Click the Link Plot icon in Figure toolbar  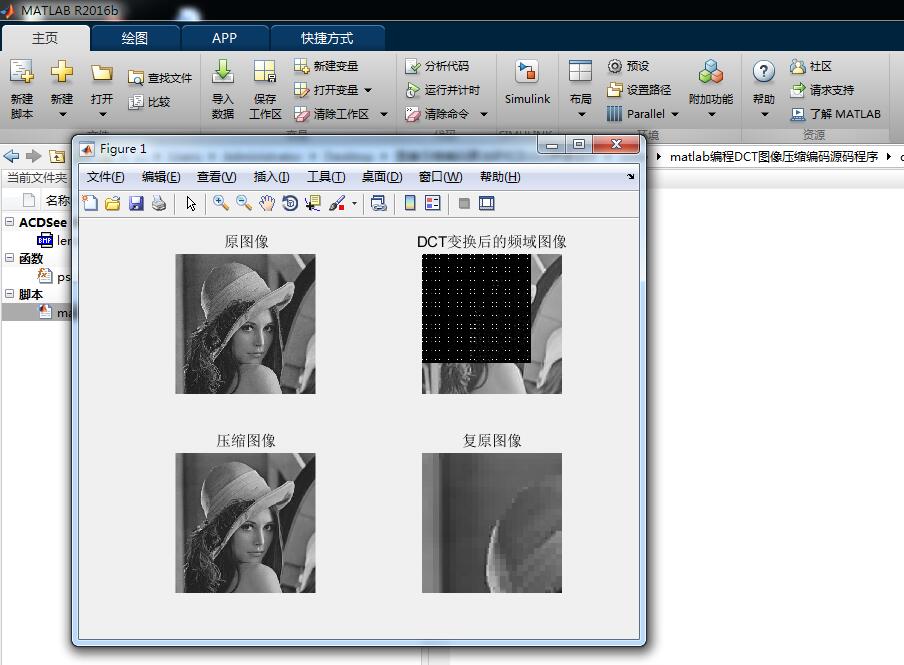[378, 203]
